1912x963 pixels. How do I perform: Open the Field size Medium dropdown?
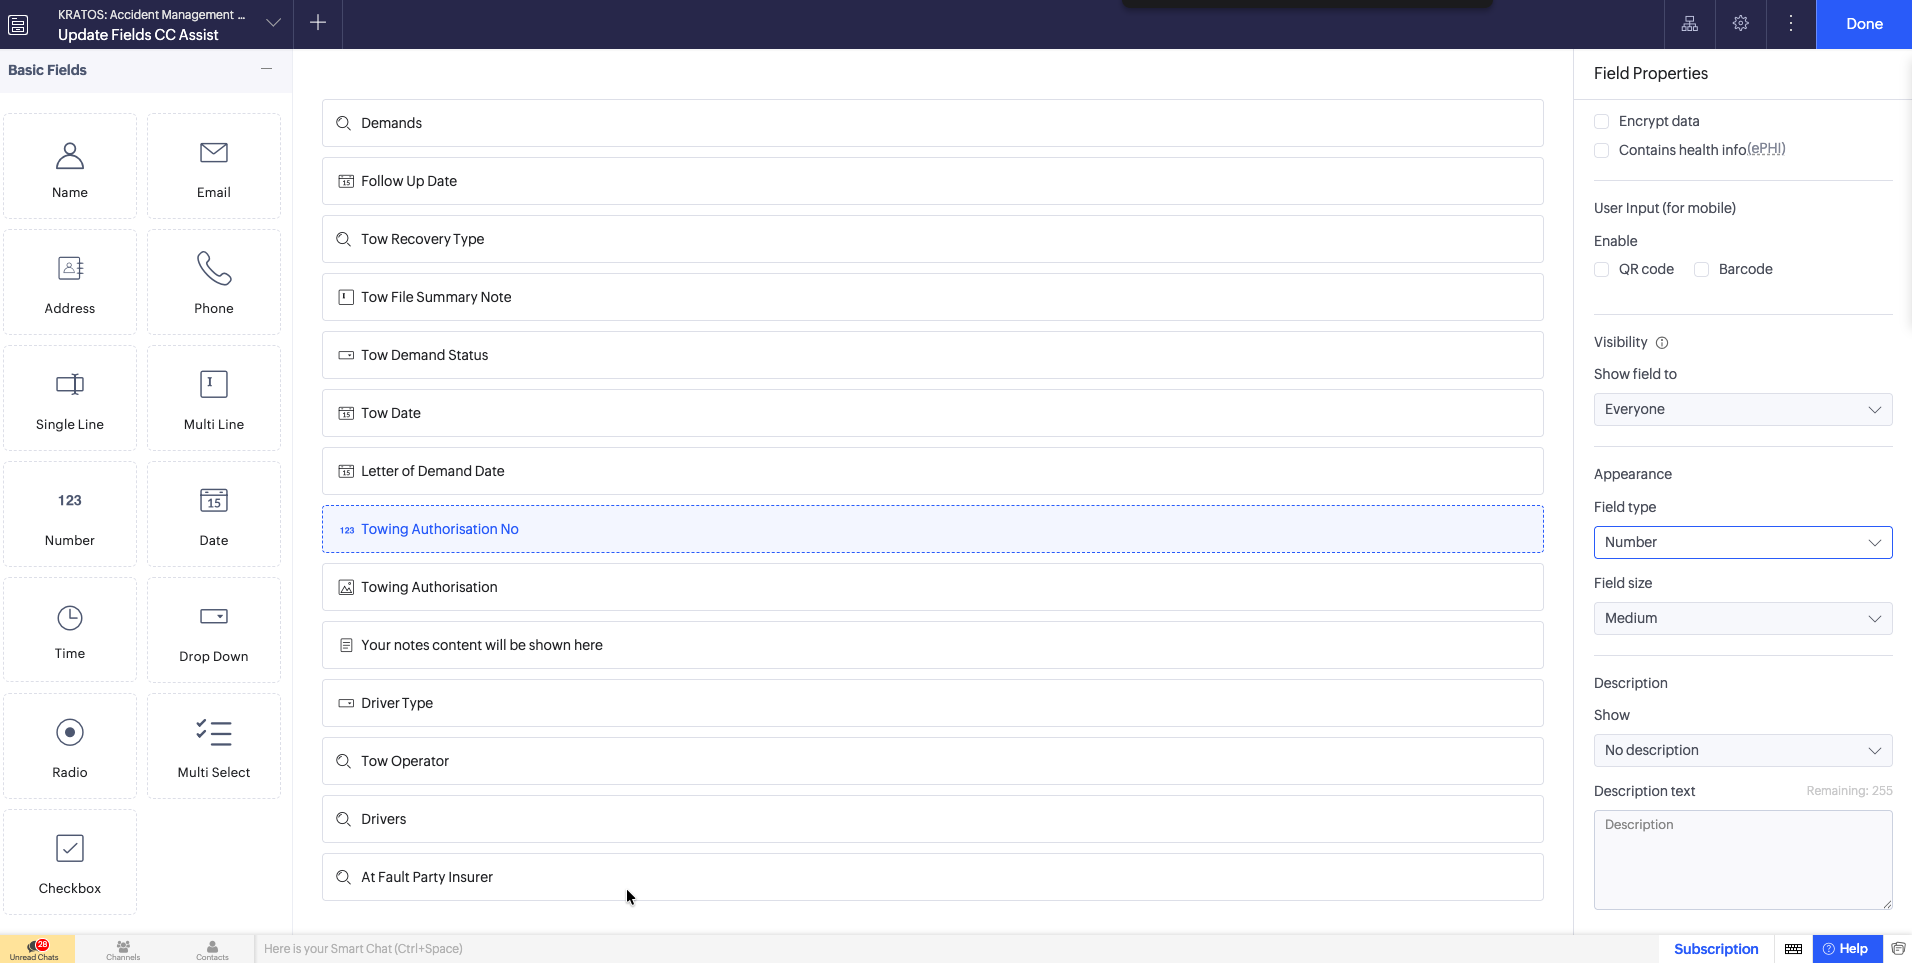click(x=1743, y=618)
